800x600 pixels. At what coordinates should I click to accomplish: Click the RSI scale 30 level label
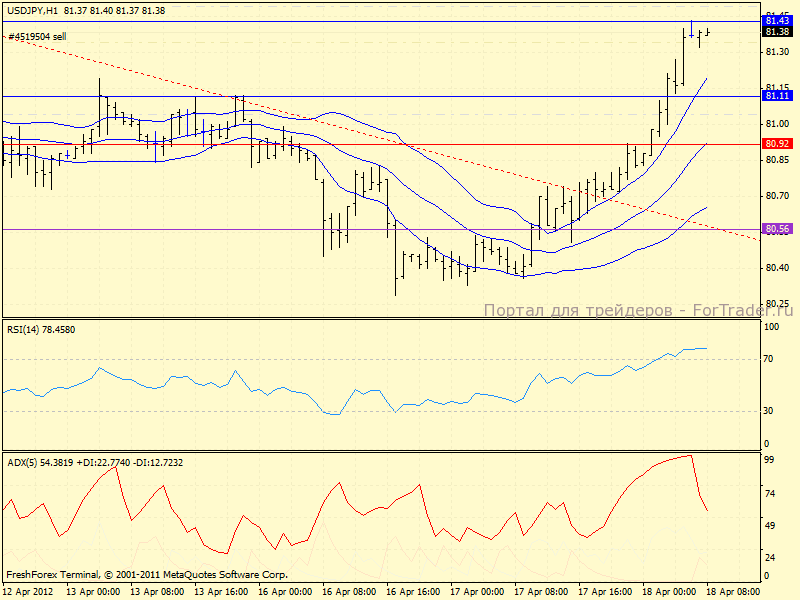click(770, 410)
